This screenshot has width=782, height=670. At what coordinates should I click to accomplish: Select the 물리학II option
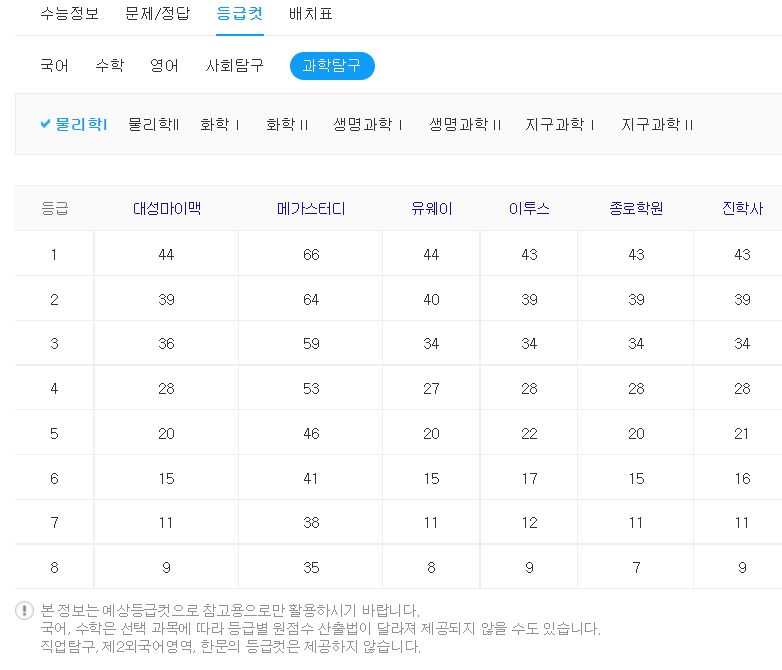(154, 124)
